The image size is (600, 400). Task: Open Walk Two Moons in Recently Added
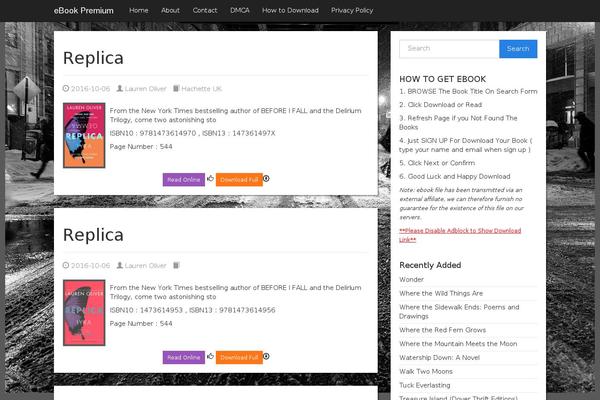point(426,371)
